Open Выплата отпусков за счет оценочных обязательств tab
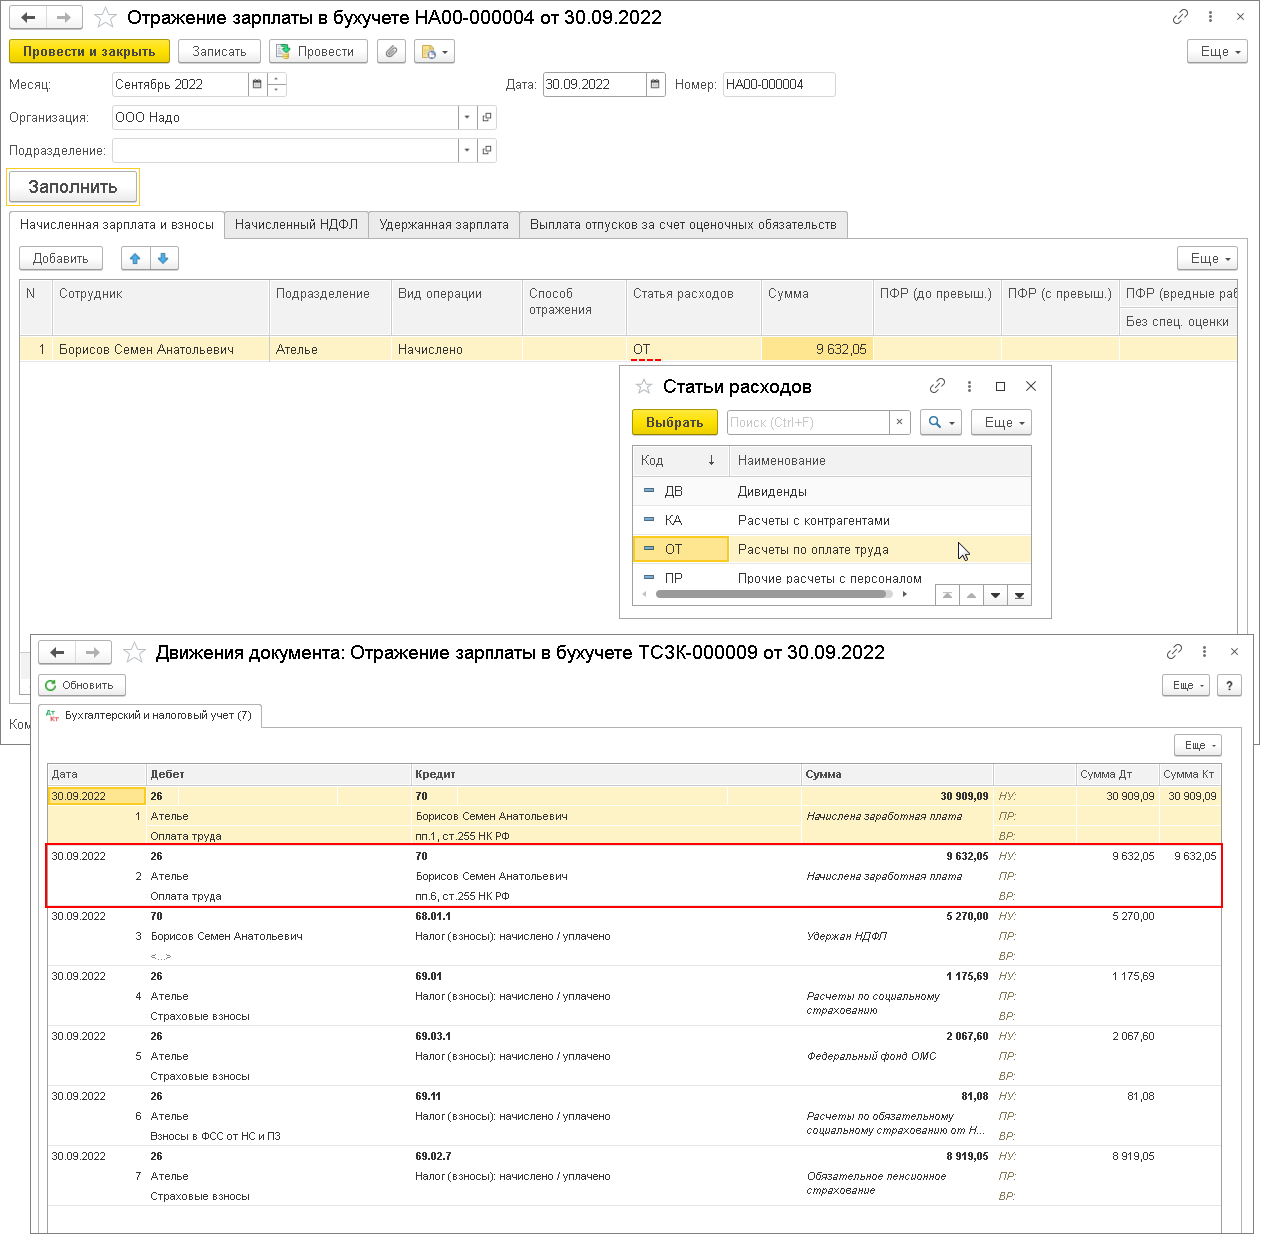 click(683, 225)
